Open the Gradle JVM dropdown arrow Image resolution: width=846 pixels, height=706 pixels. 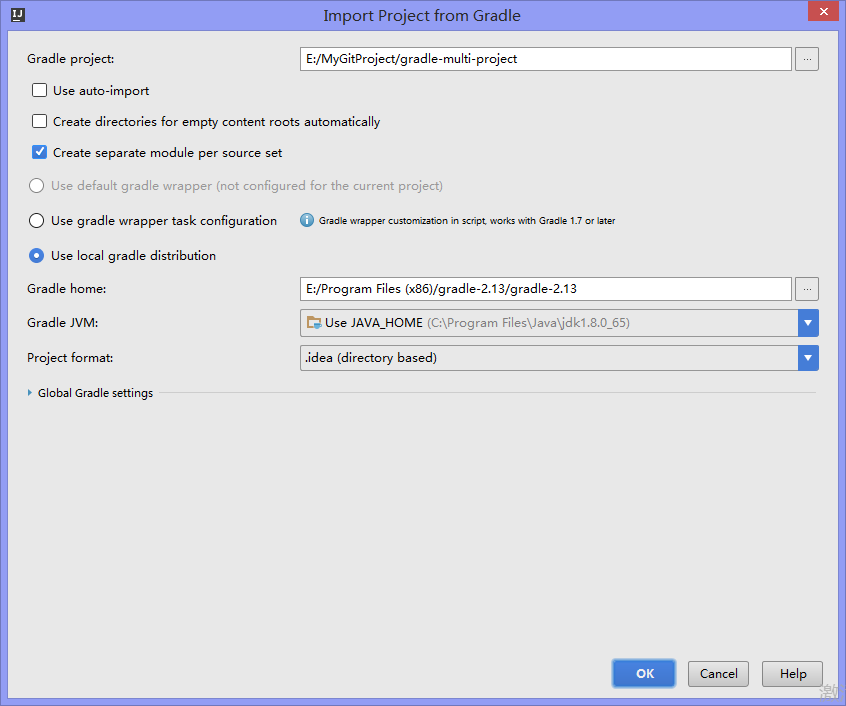[x=808, y=323]
